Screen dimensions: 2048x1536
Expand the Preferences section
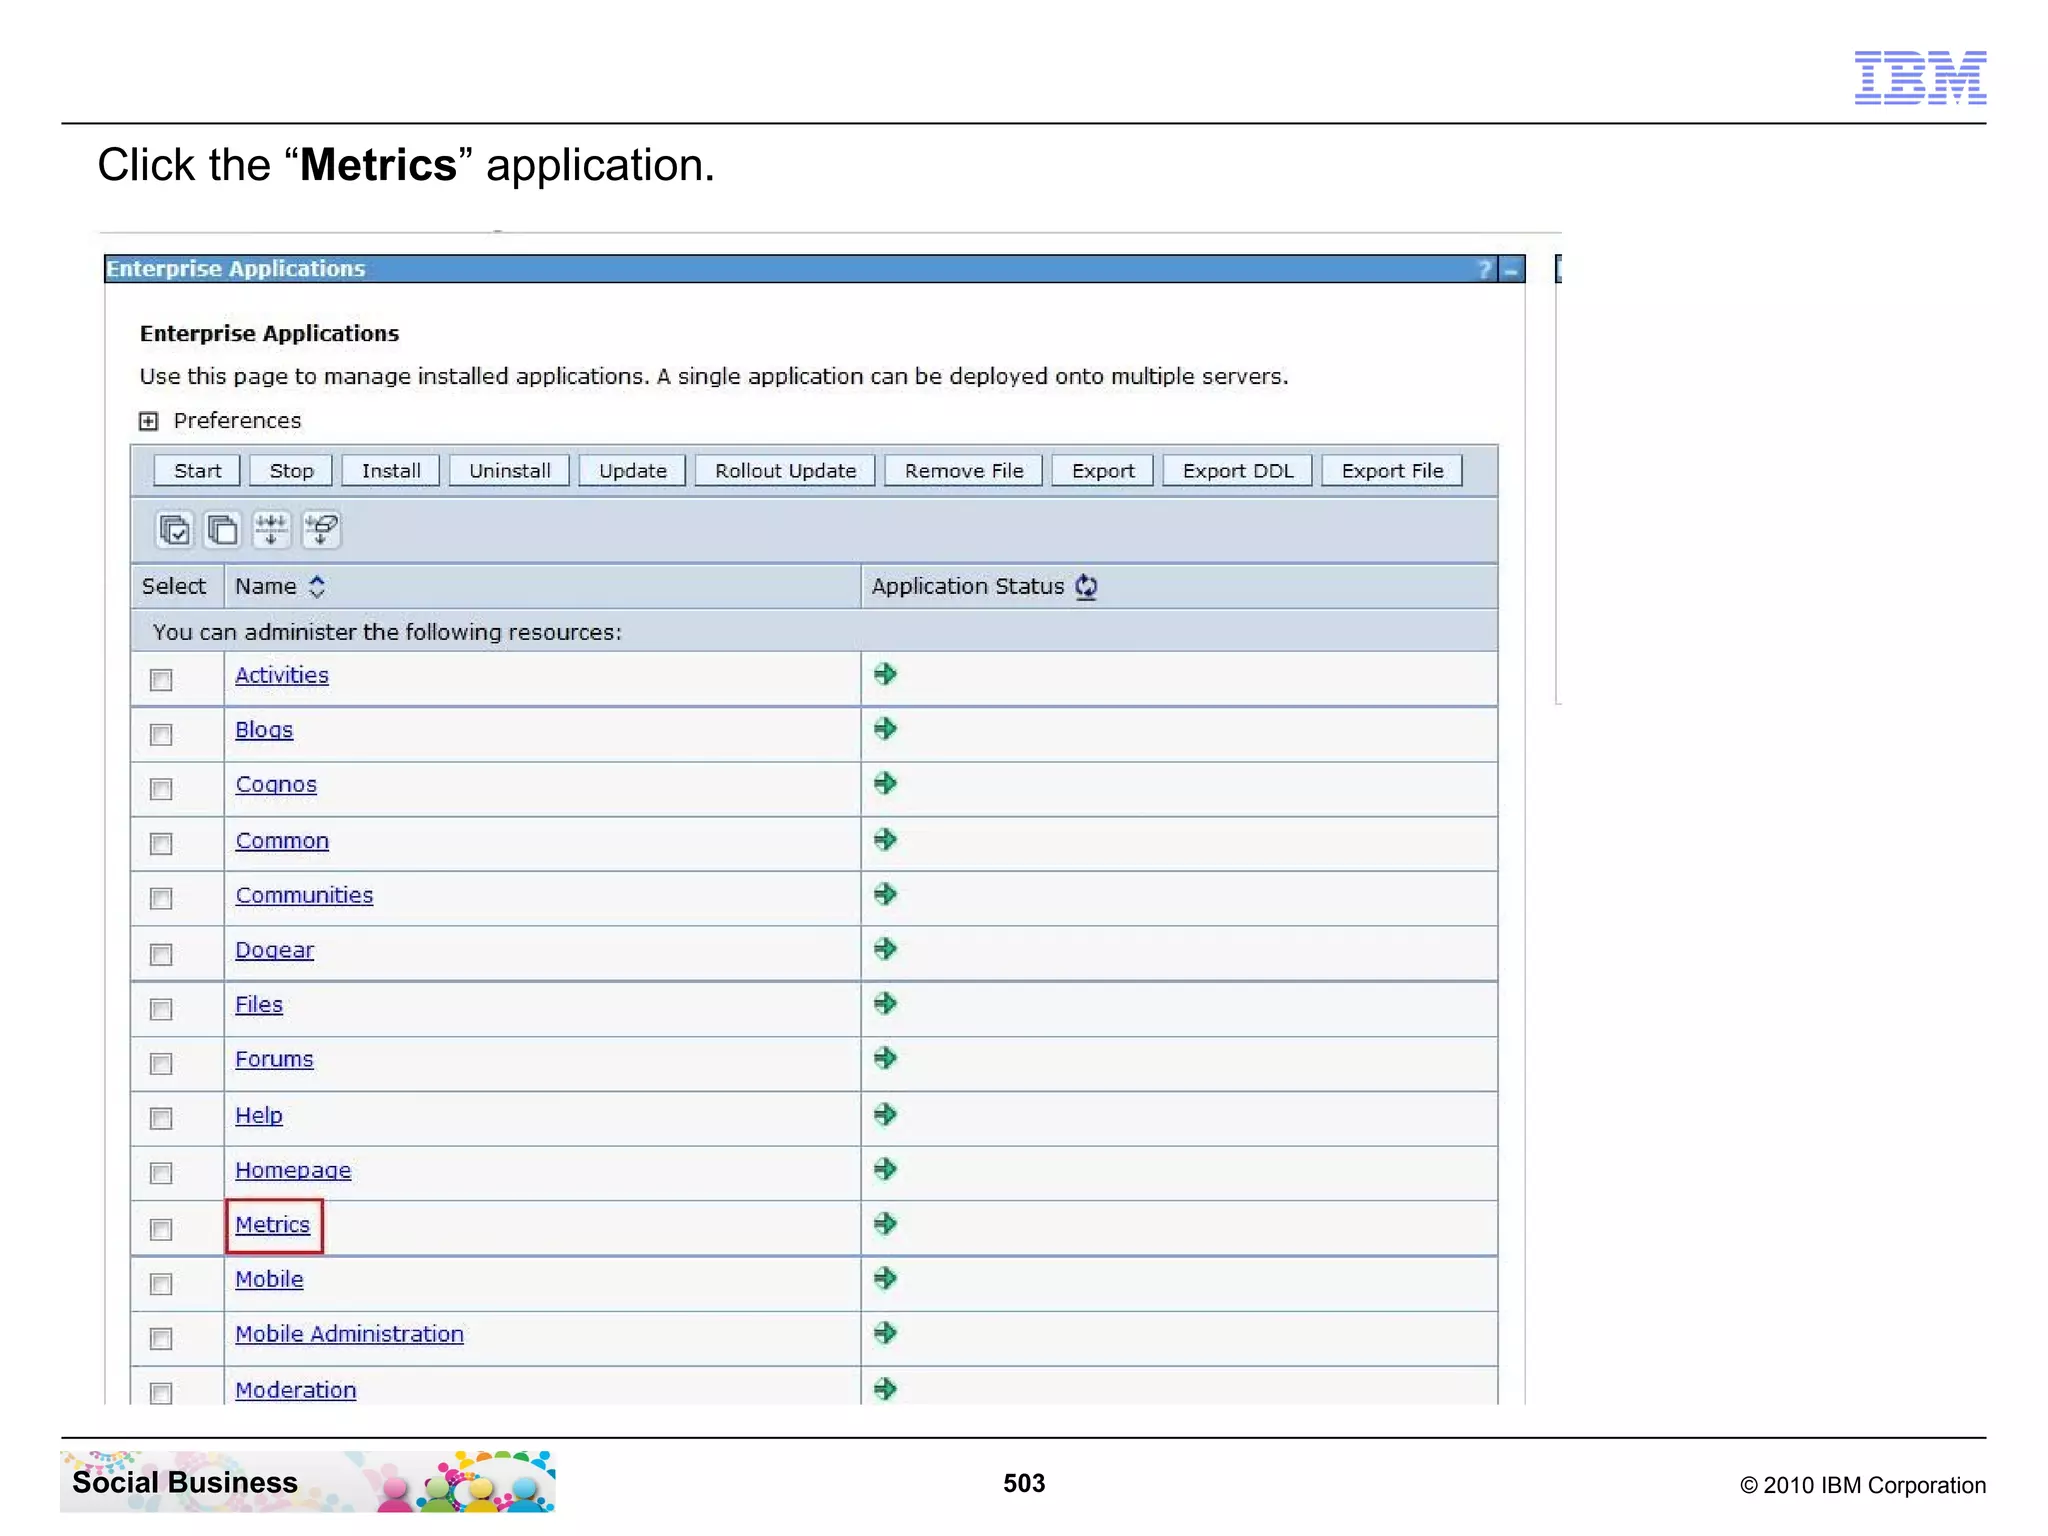point(148,421)
